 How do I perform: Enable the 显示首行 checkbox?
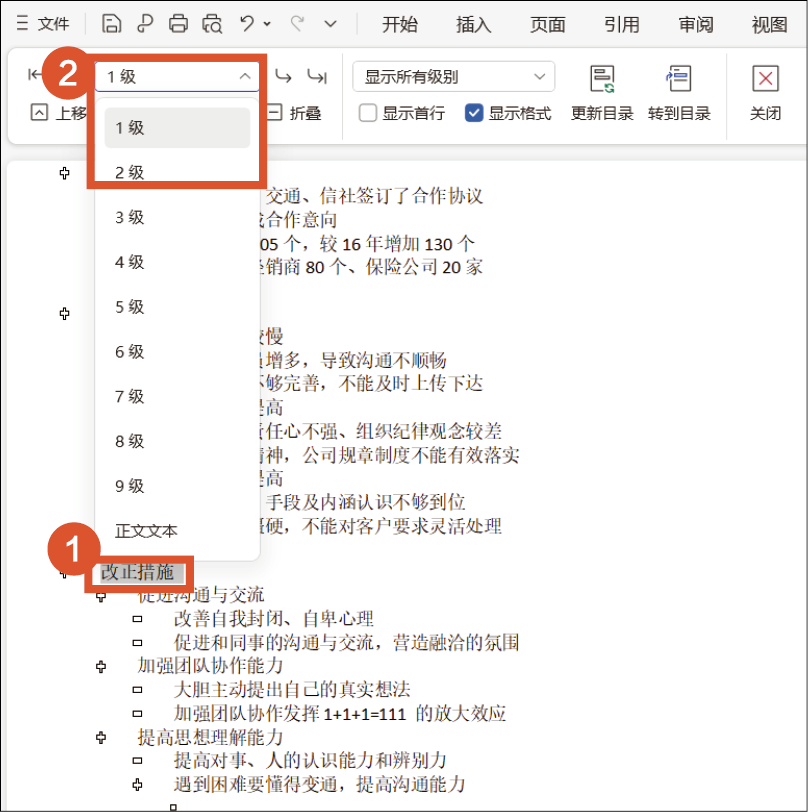click(x=368, y=113)
